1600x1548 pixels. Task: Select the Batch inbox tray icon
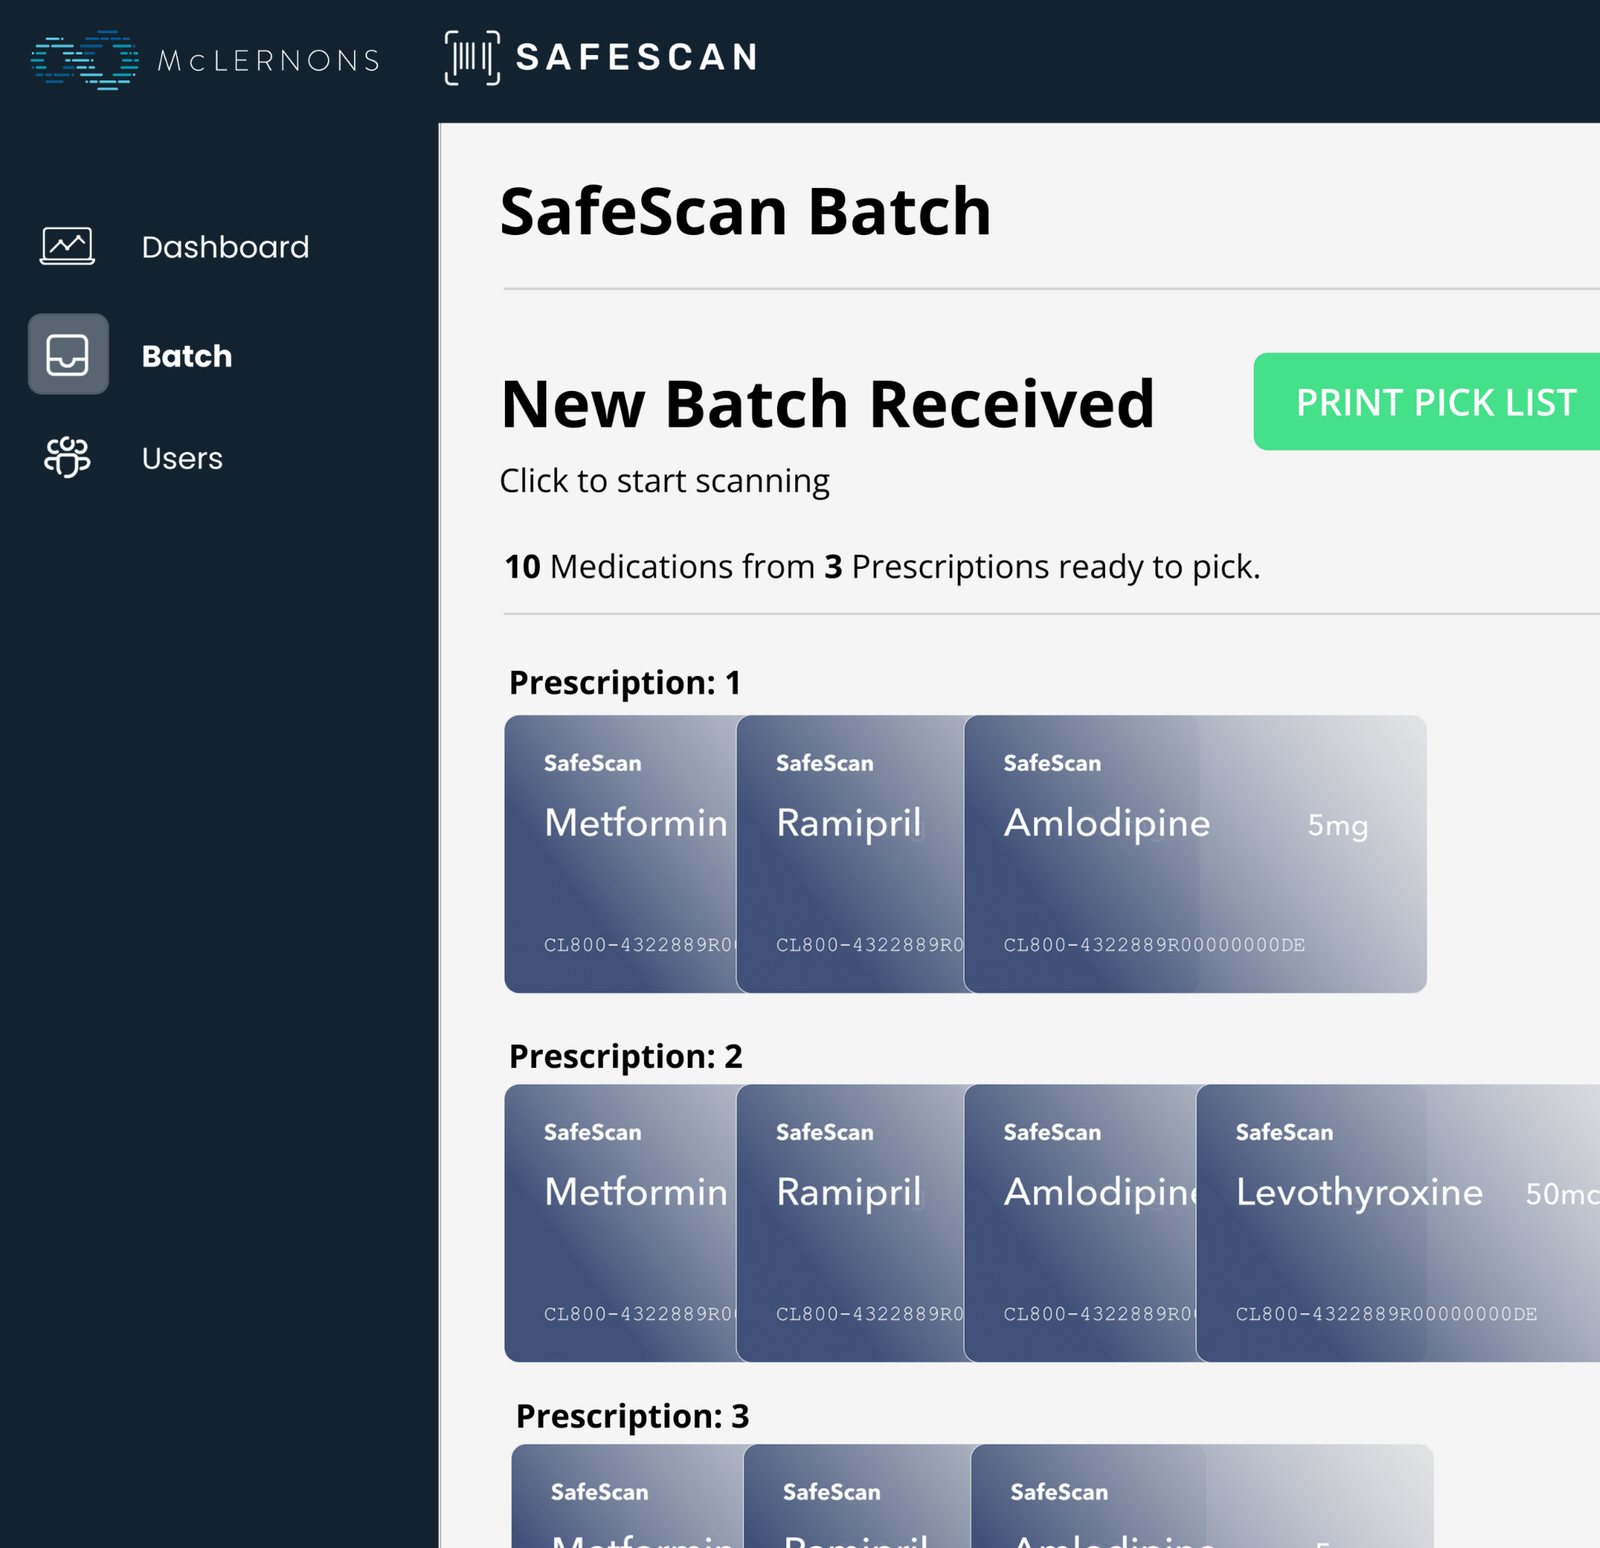click(x=68, y=355)
